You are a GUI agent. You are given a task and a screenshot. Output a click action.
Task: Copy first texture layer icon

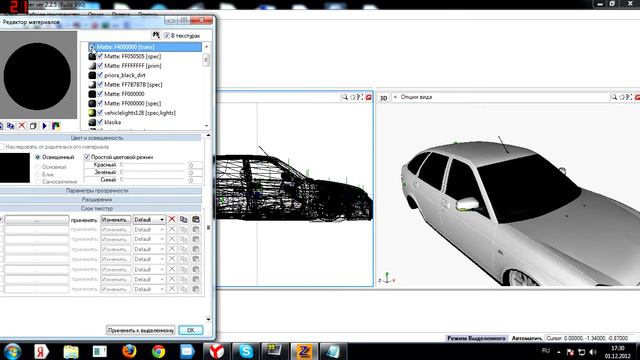pyautogui.click(x=184, y=220)
